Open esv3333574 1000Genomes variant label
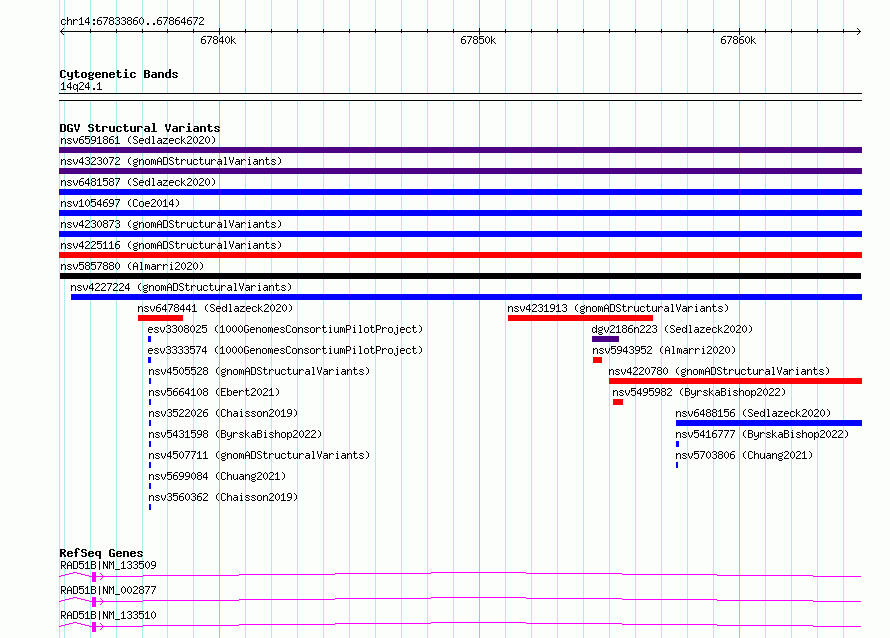Viewport: 890px width, 638px height. click(285, 350)
